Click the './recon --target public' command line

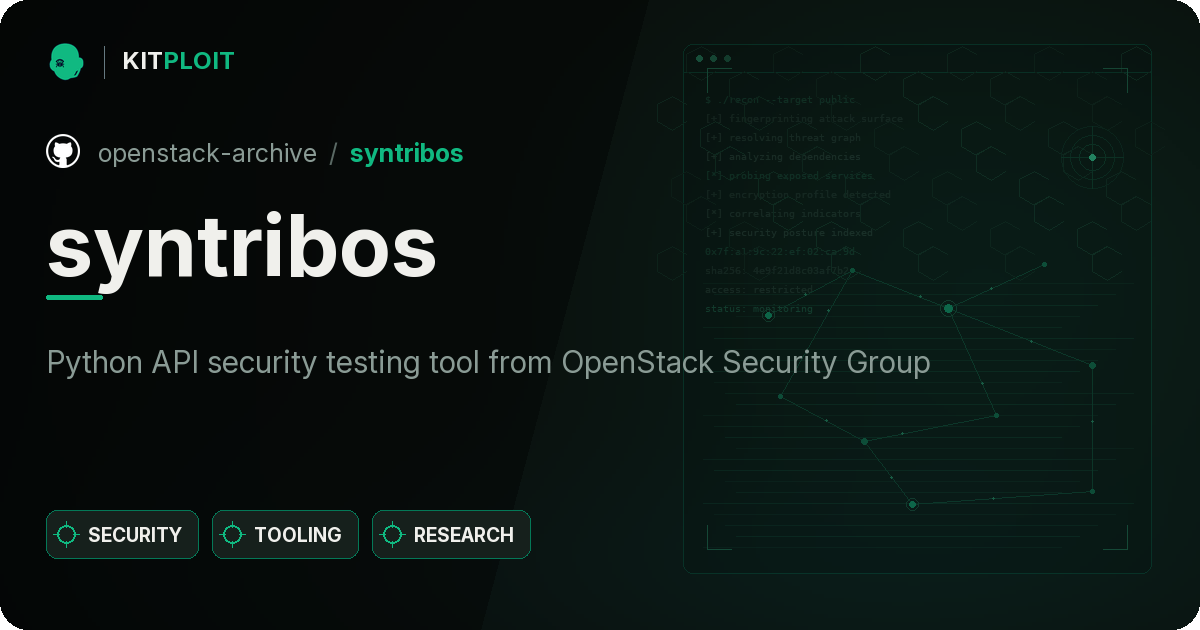(x=781, y=100)
